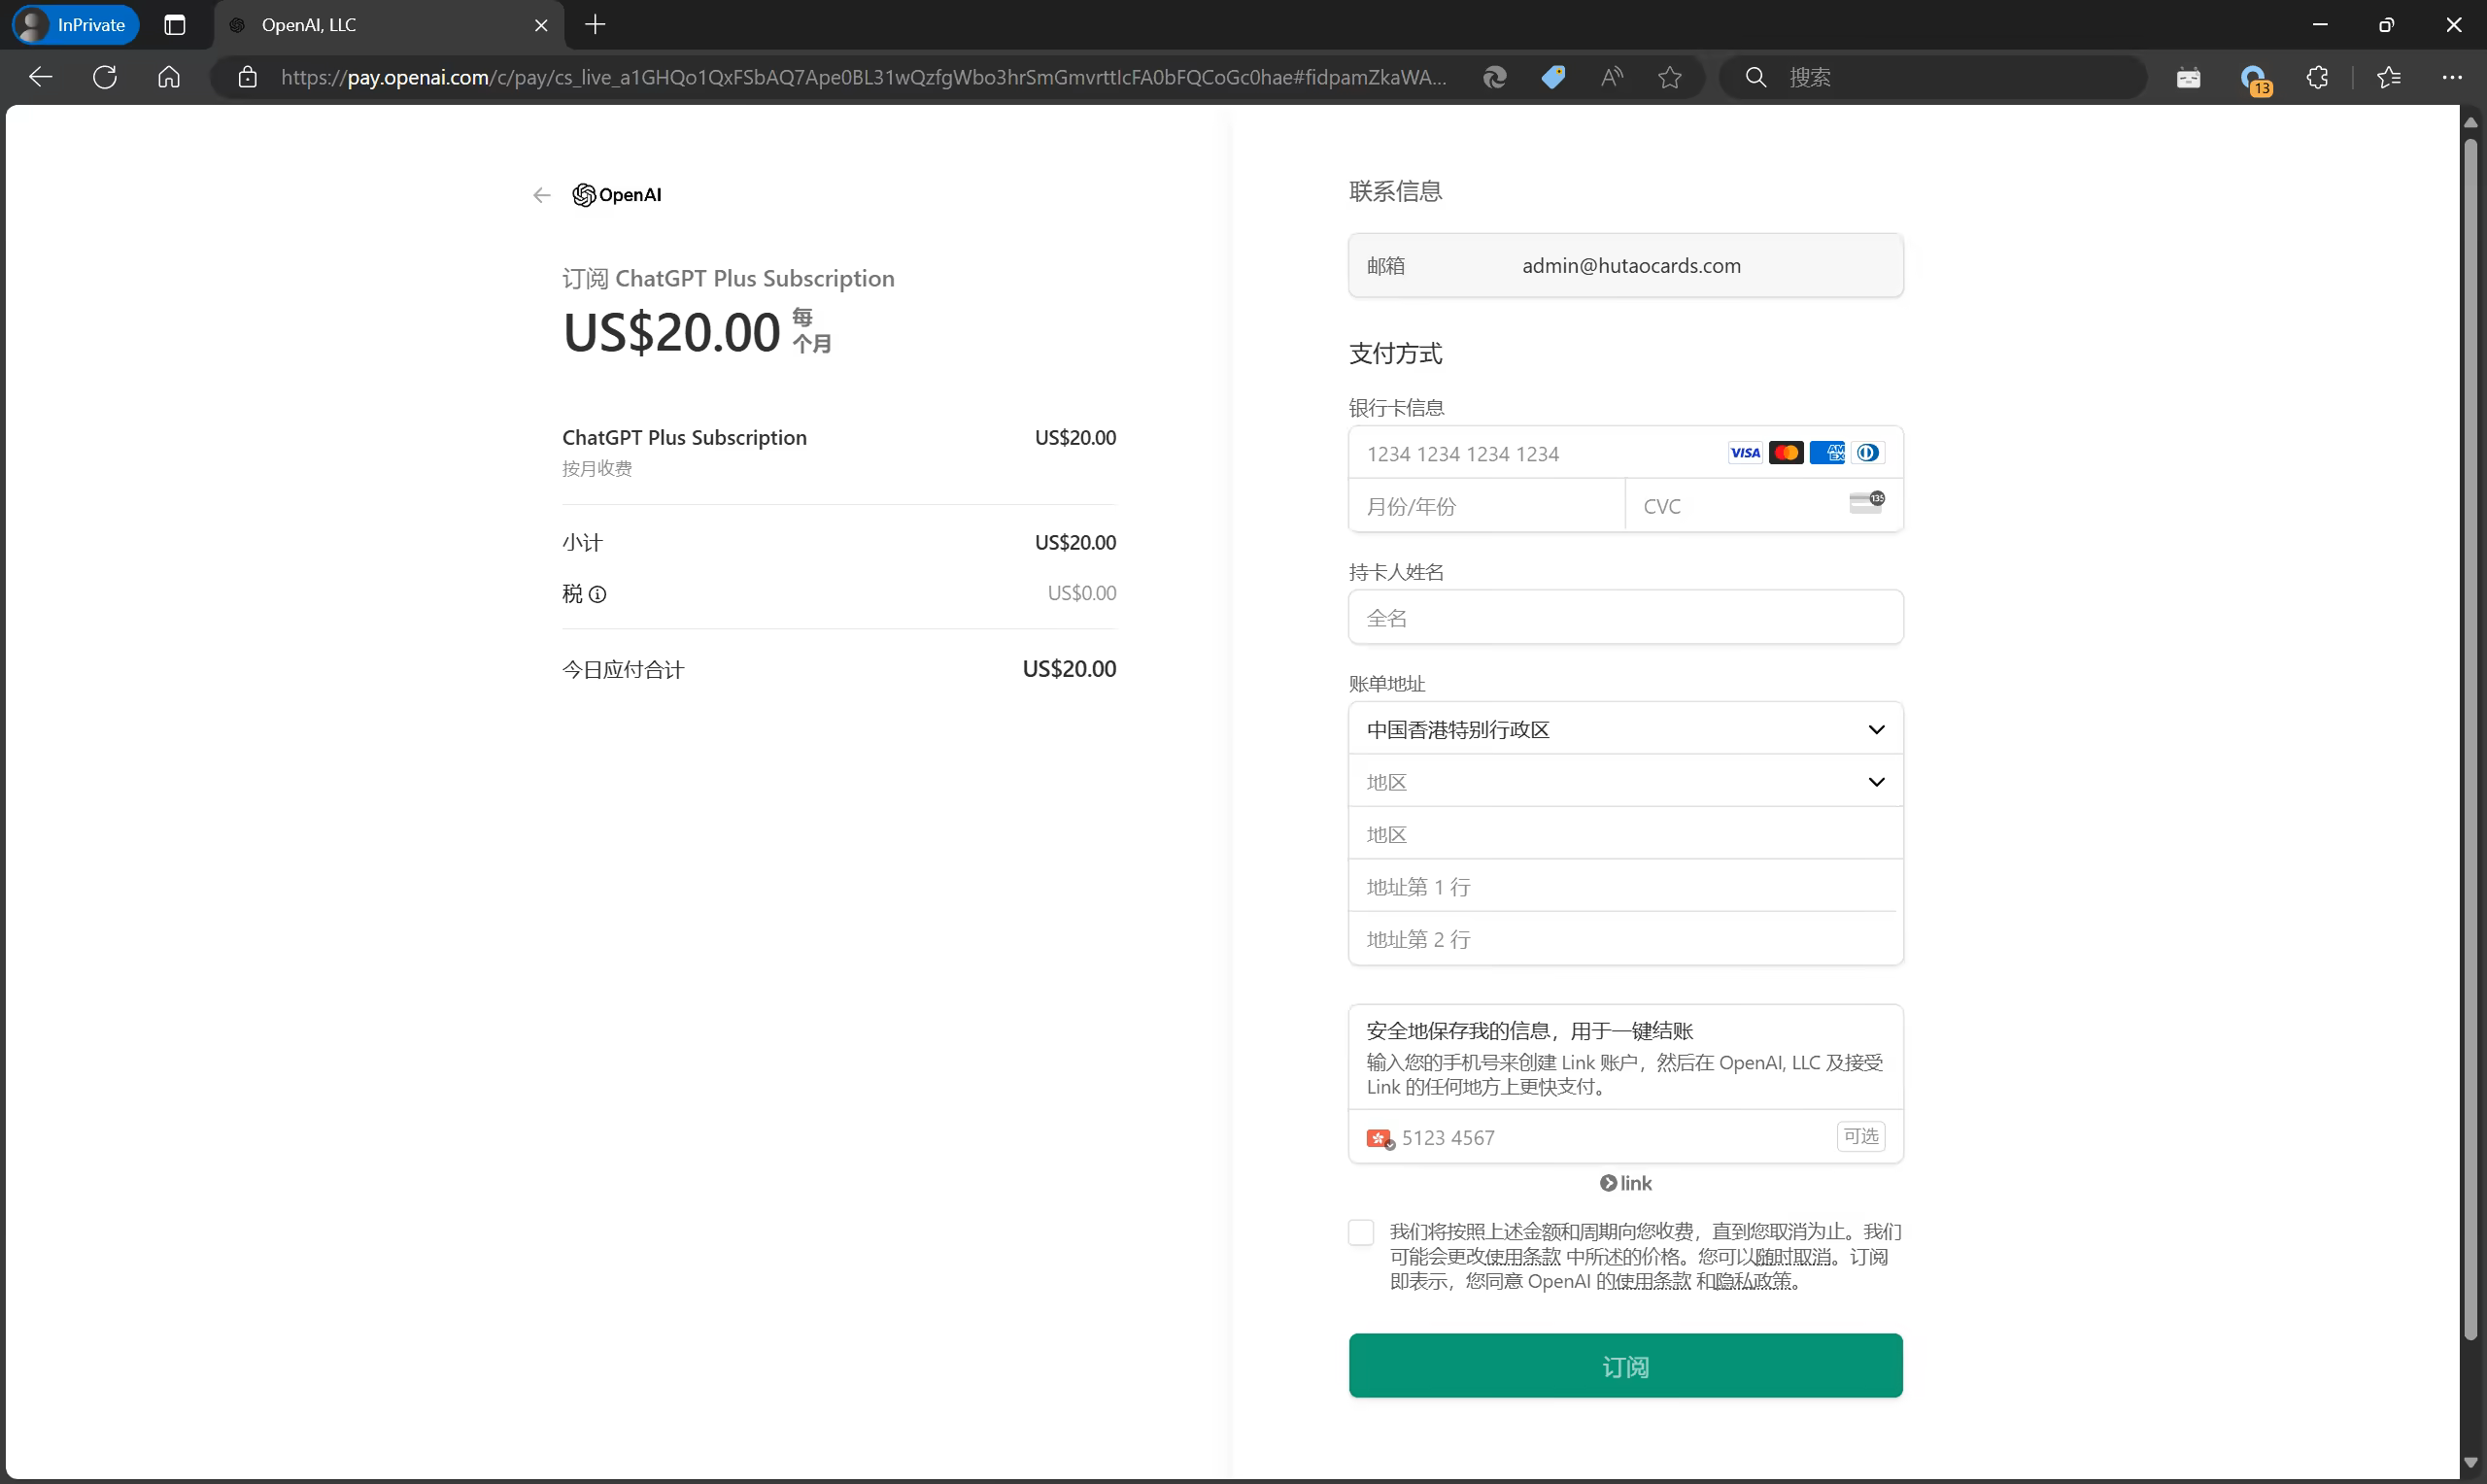
Task: Refresh the page in the browser toolbar
Action: coord(105,77)
